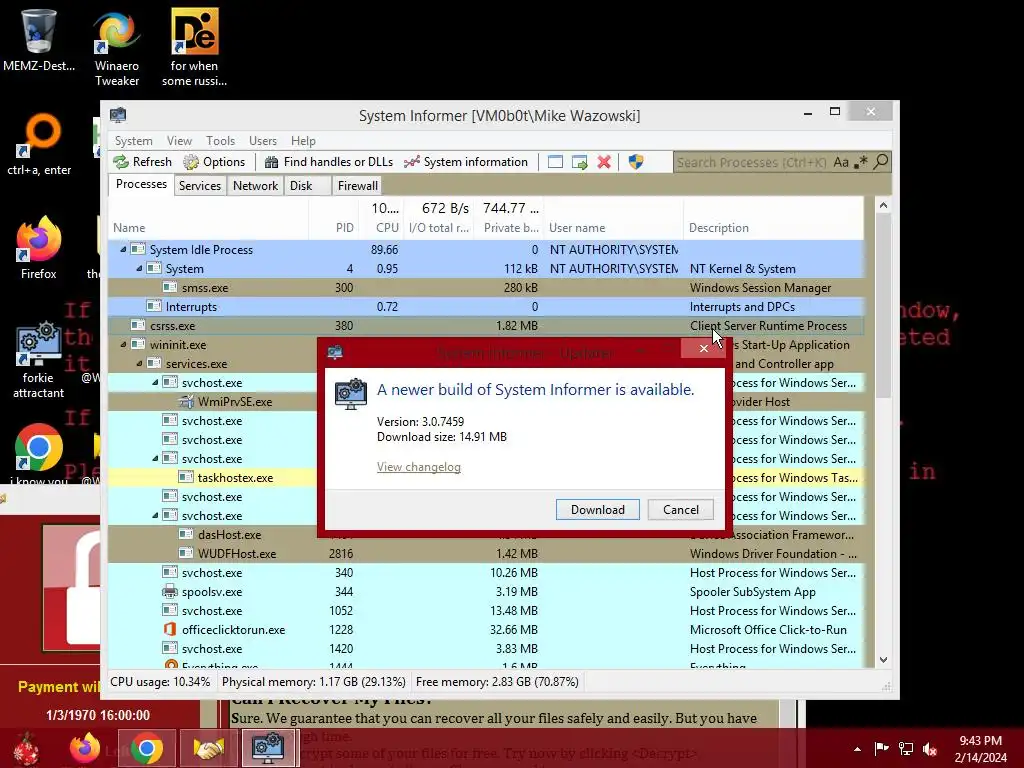Select the Interrupts row

486,307
